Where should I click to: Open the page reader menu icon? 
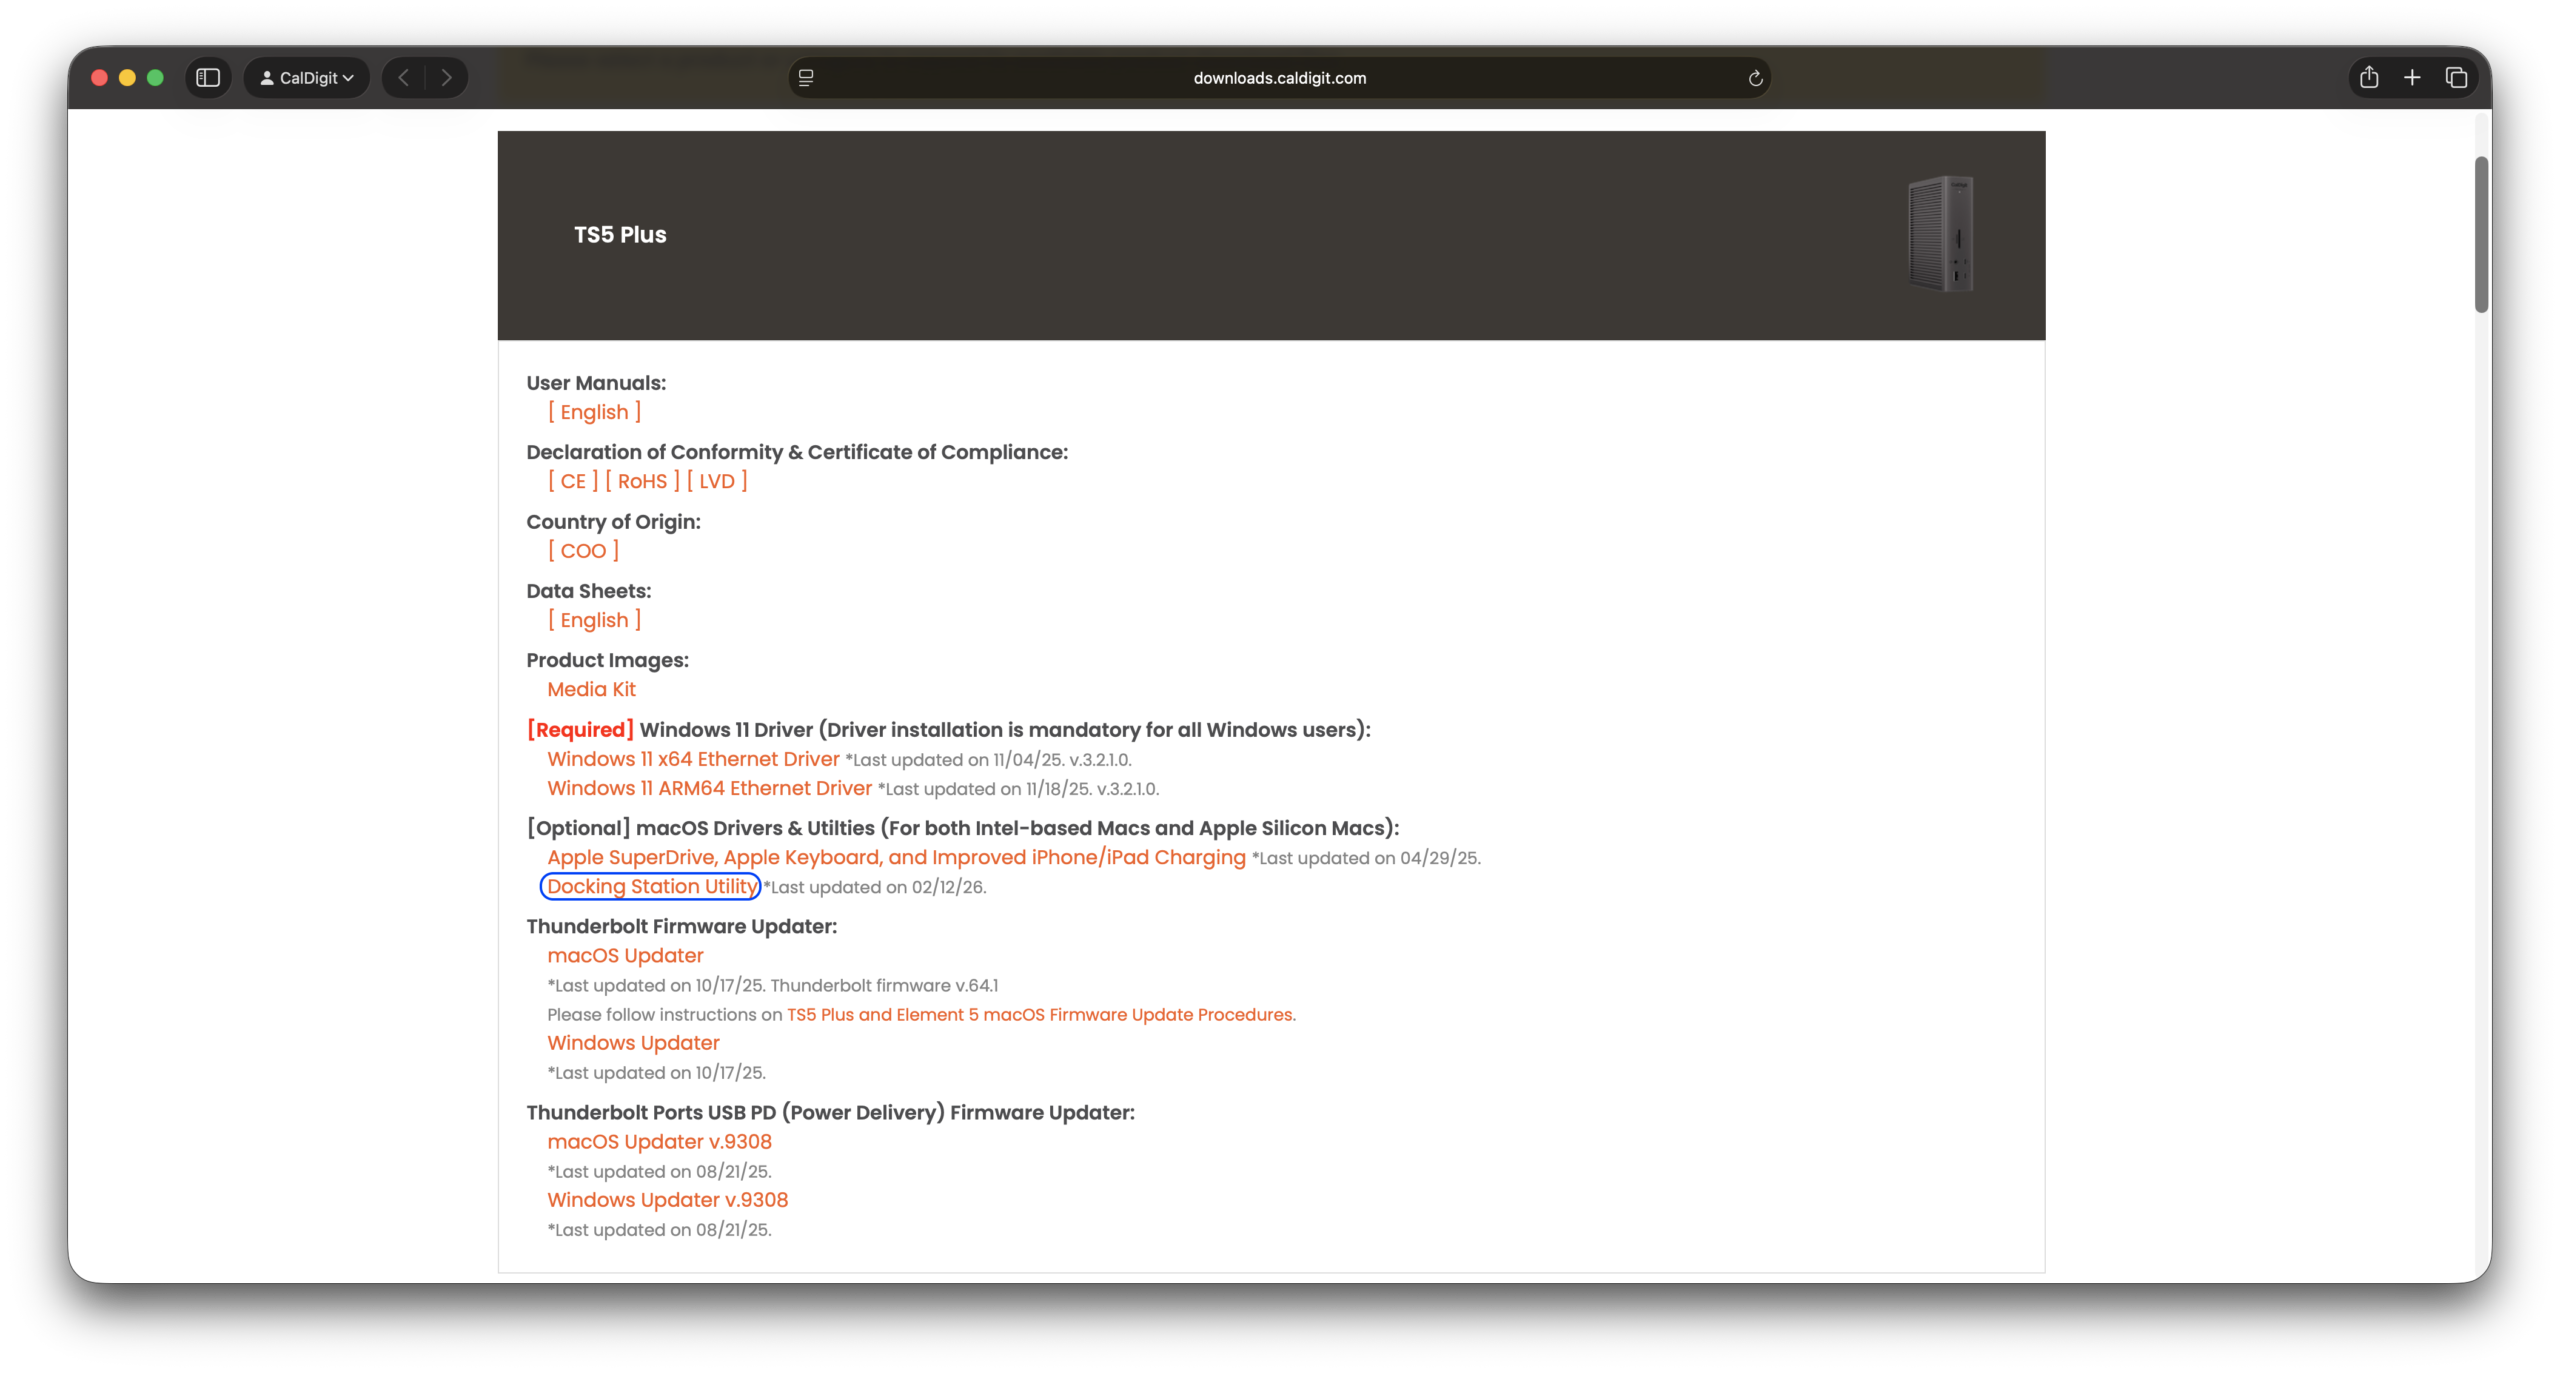(806, 78)
